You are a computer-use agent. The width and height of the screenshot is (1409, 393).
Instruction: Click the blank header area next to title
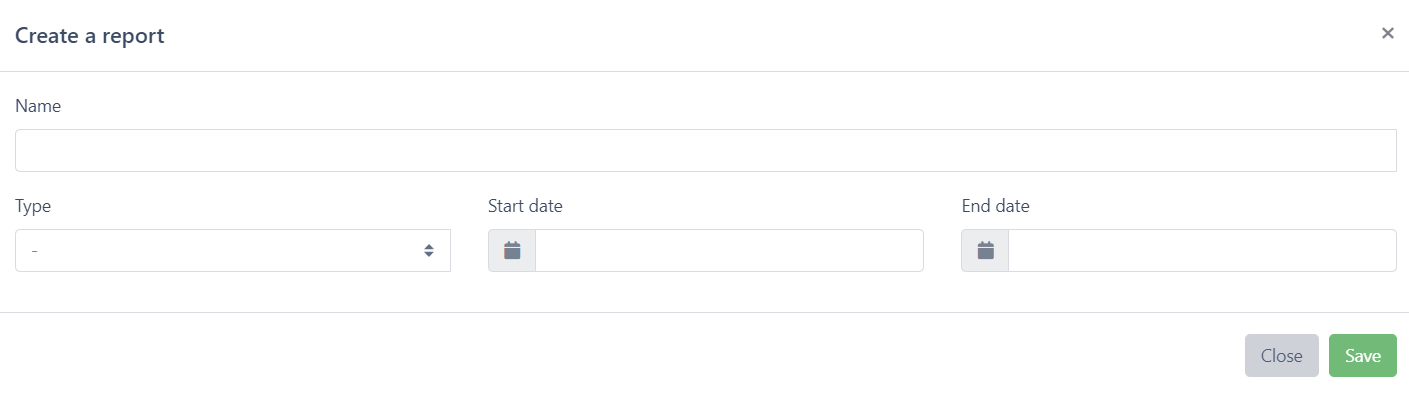770,36
